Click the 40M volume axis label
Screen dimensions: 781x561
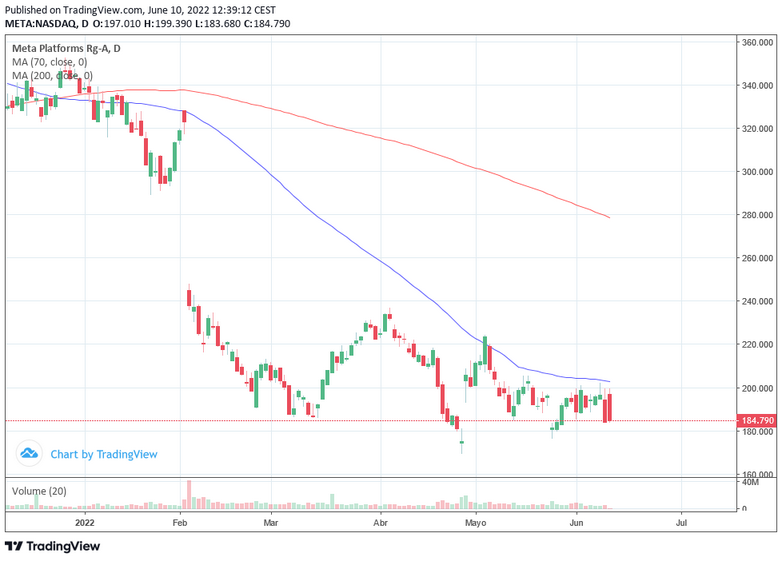pyautogui.click(x=750, y=482)
